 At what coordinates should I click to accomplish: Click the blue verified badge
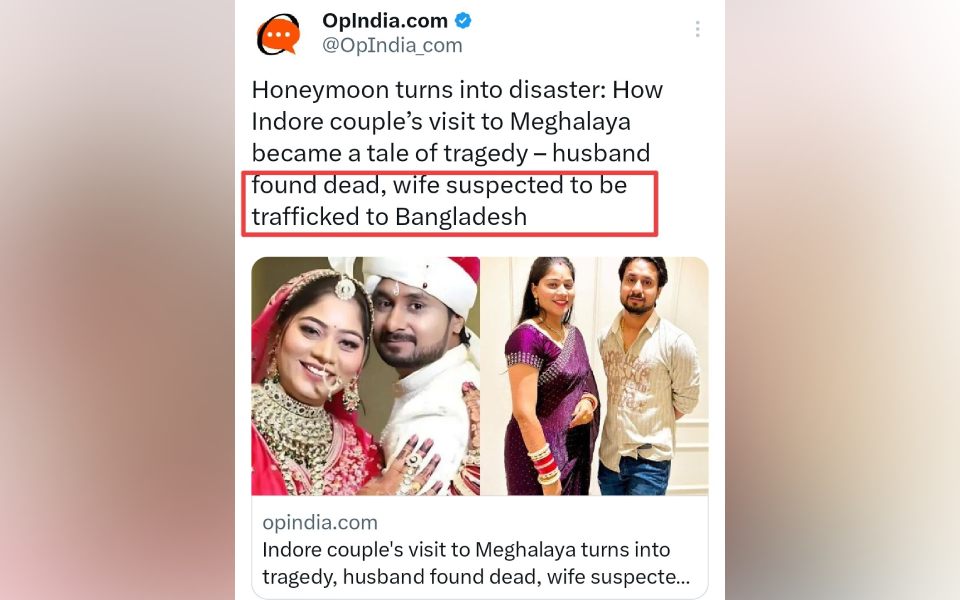coord(463,21)
